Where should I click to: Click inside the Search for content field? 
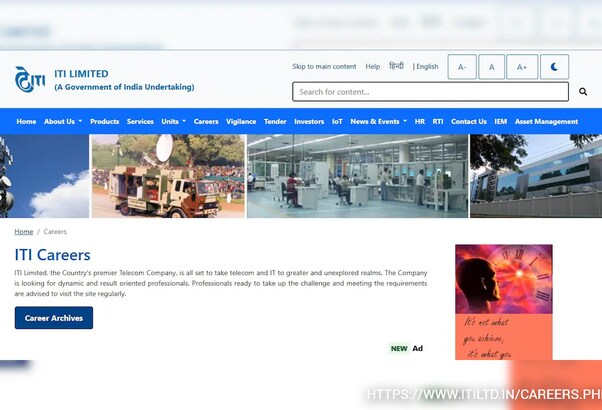pyautogui.click(x=430, y=92)
